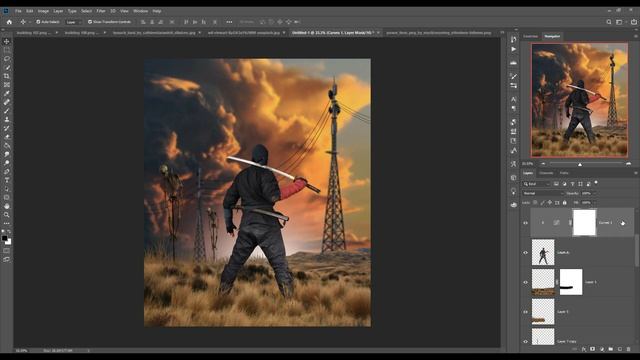The height and width of the screenshot is (360, 640).
Task: Open the Image menu
Action: pos(43,11)
